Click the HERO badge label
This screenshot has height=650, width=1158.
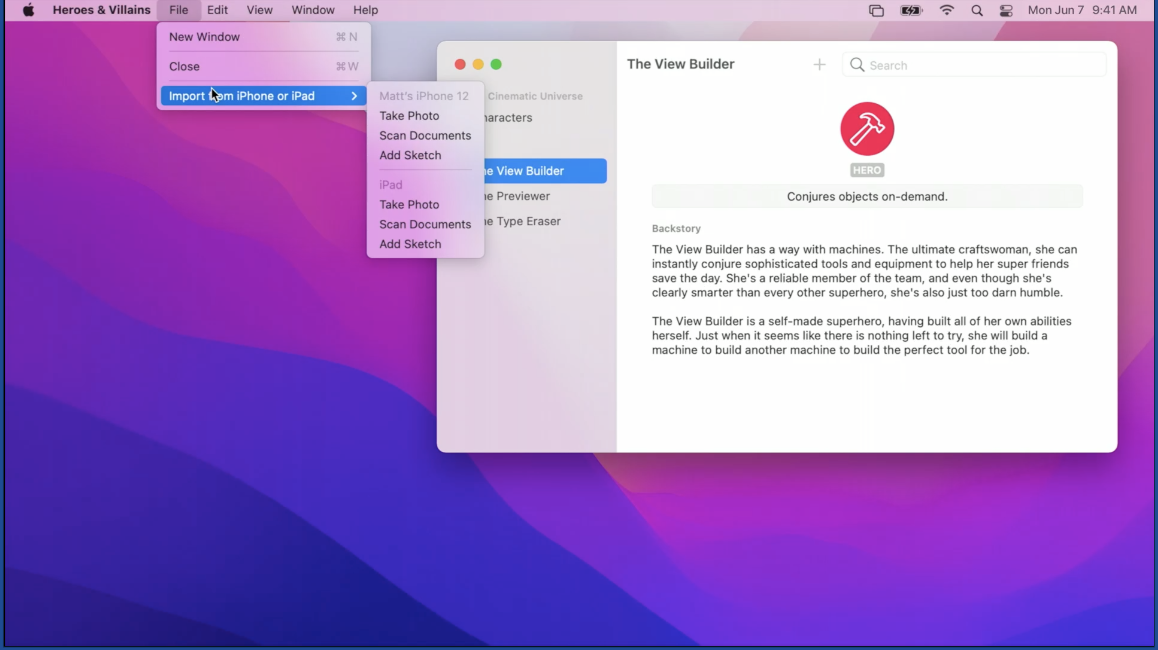click(x=867, y=171)
